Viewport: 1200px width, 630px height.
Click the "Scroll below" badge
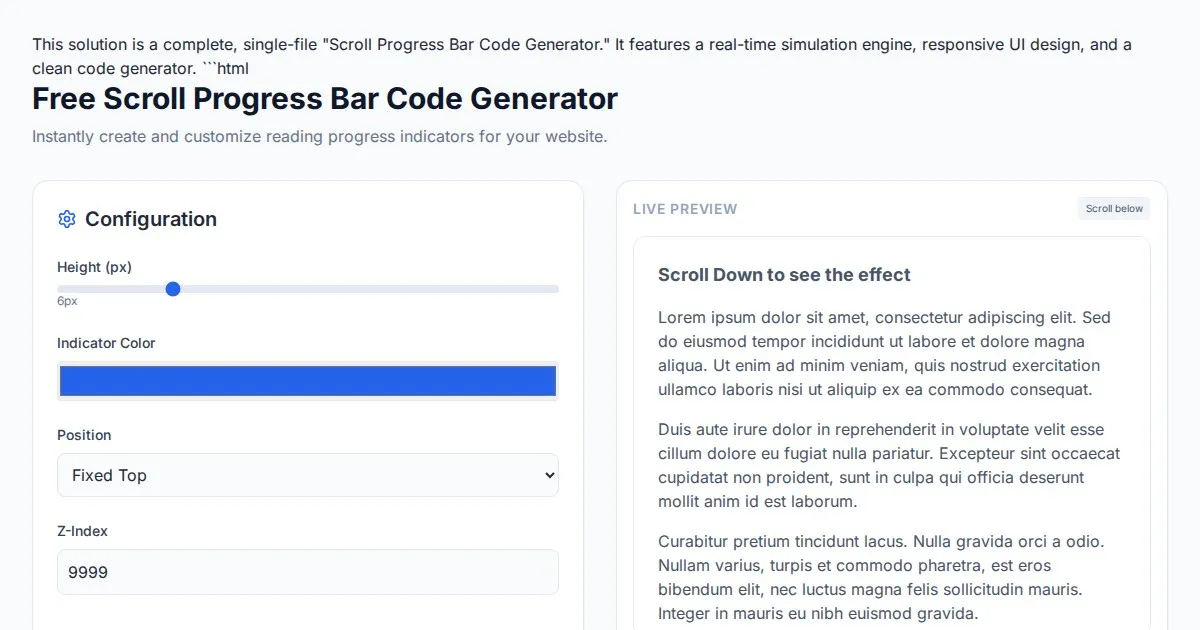tap(1114, 209)
